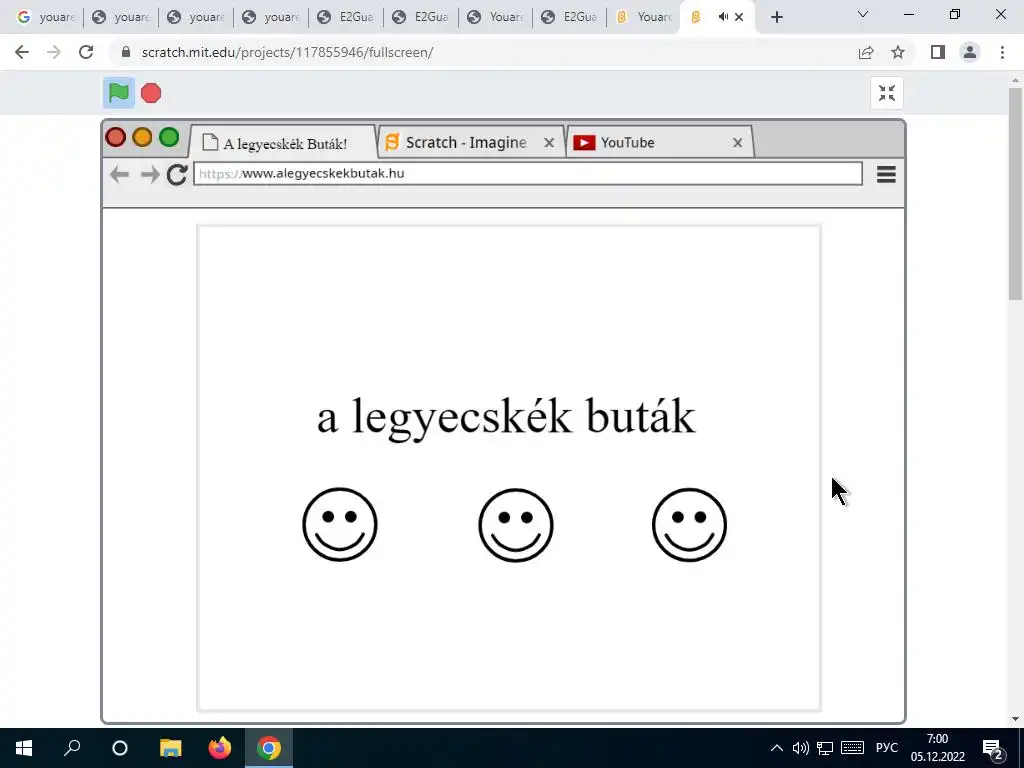Click the middle smiley face
Image resolution: width=1024 pixels, height=768 pixels.
tap(516, 525)
